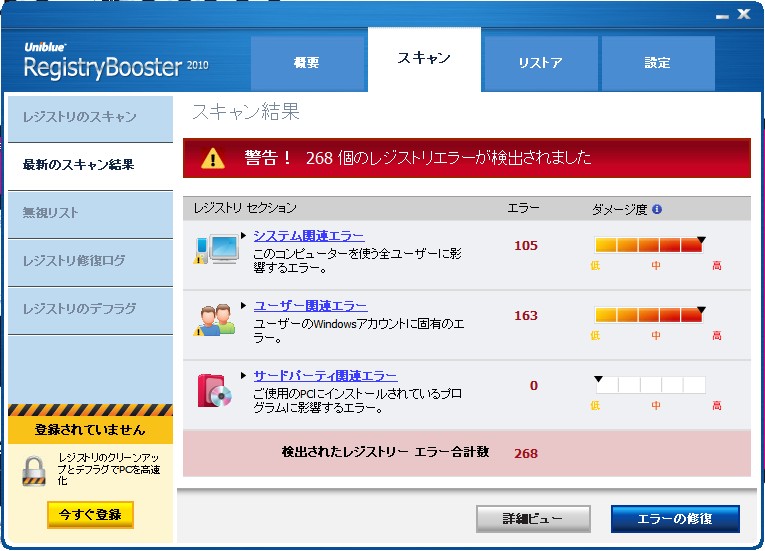Screen dimensions: 765x551
Task: Close the RegistryBooster window
Action: (x=744, y=14)
